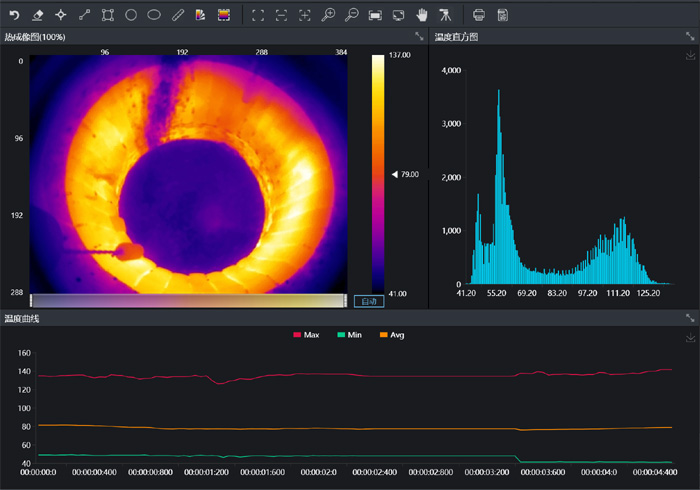Click the undo arrow icon

pyautogui.click(x=14, y=15)
